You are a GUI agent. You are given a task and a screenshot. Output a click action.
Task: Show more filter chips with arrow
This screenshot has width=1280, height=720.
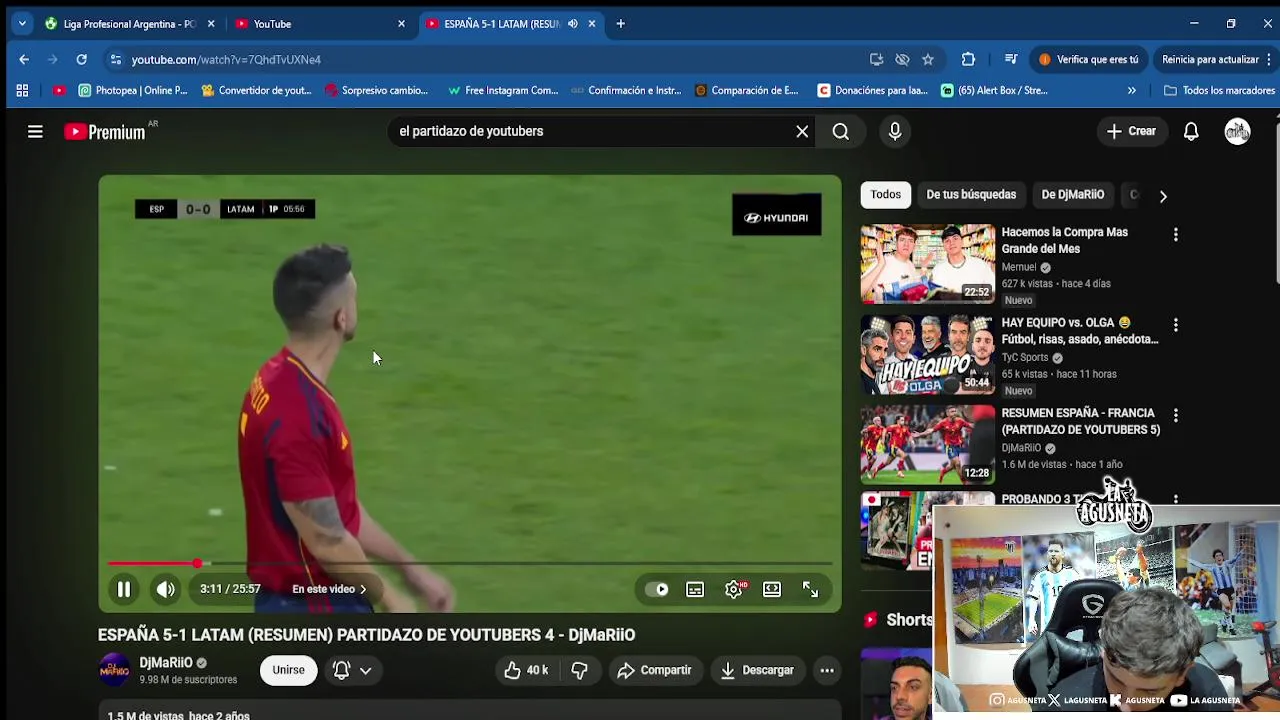tap(1163, 196)
